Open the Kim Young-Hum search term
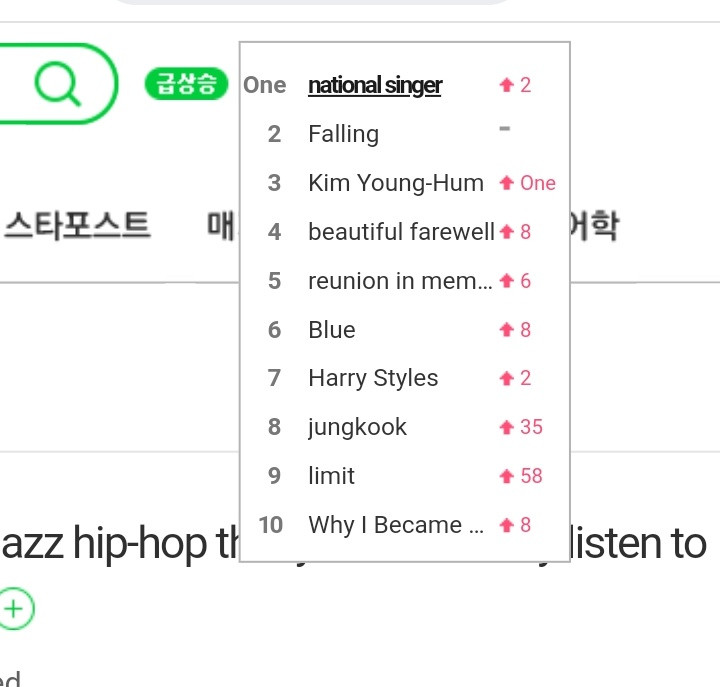Viewport: 720px width, 687px height. tap(396, 183)
